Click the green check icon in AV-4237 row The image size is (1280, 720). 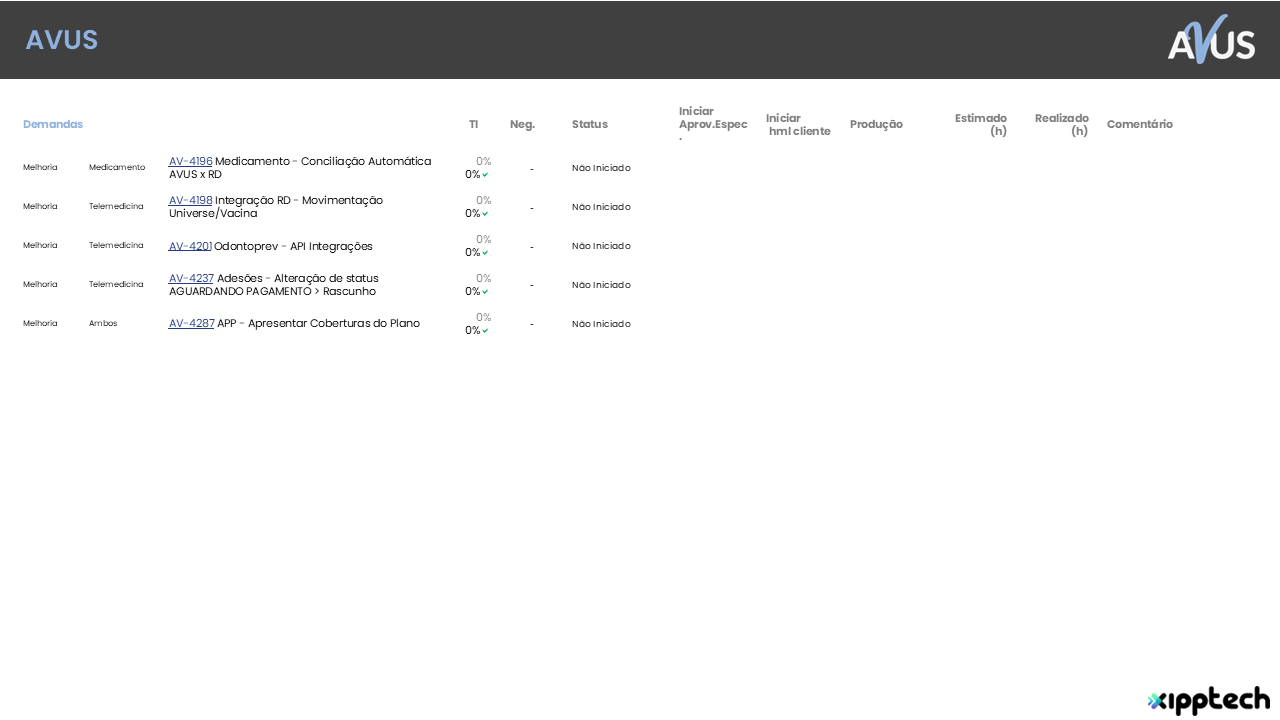486,292
